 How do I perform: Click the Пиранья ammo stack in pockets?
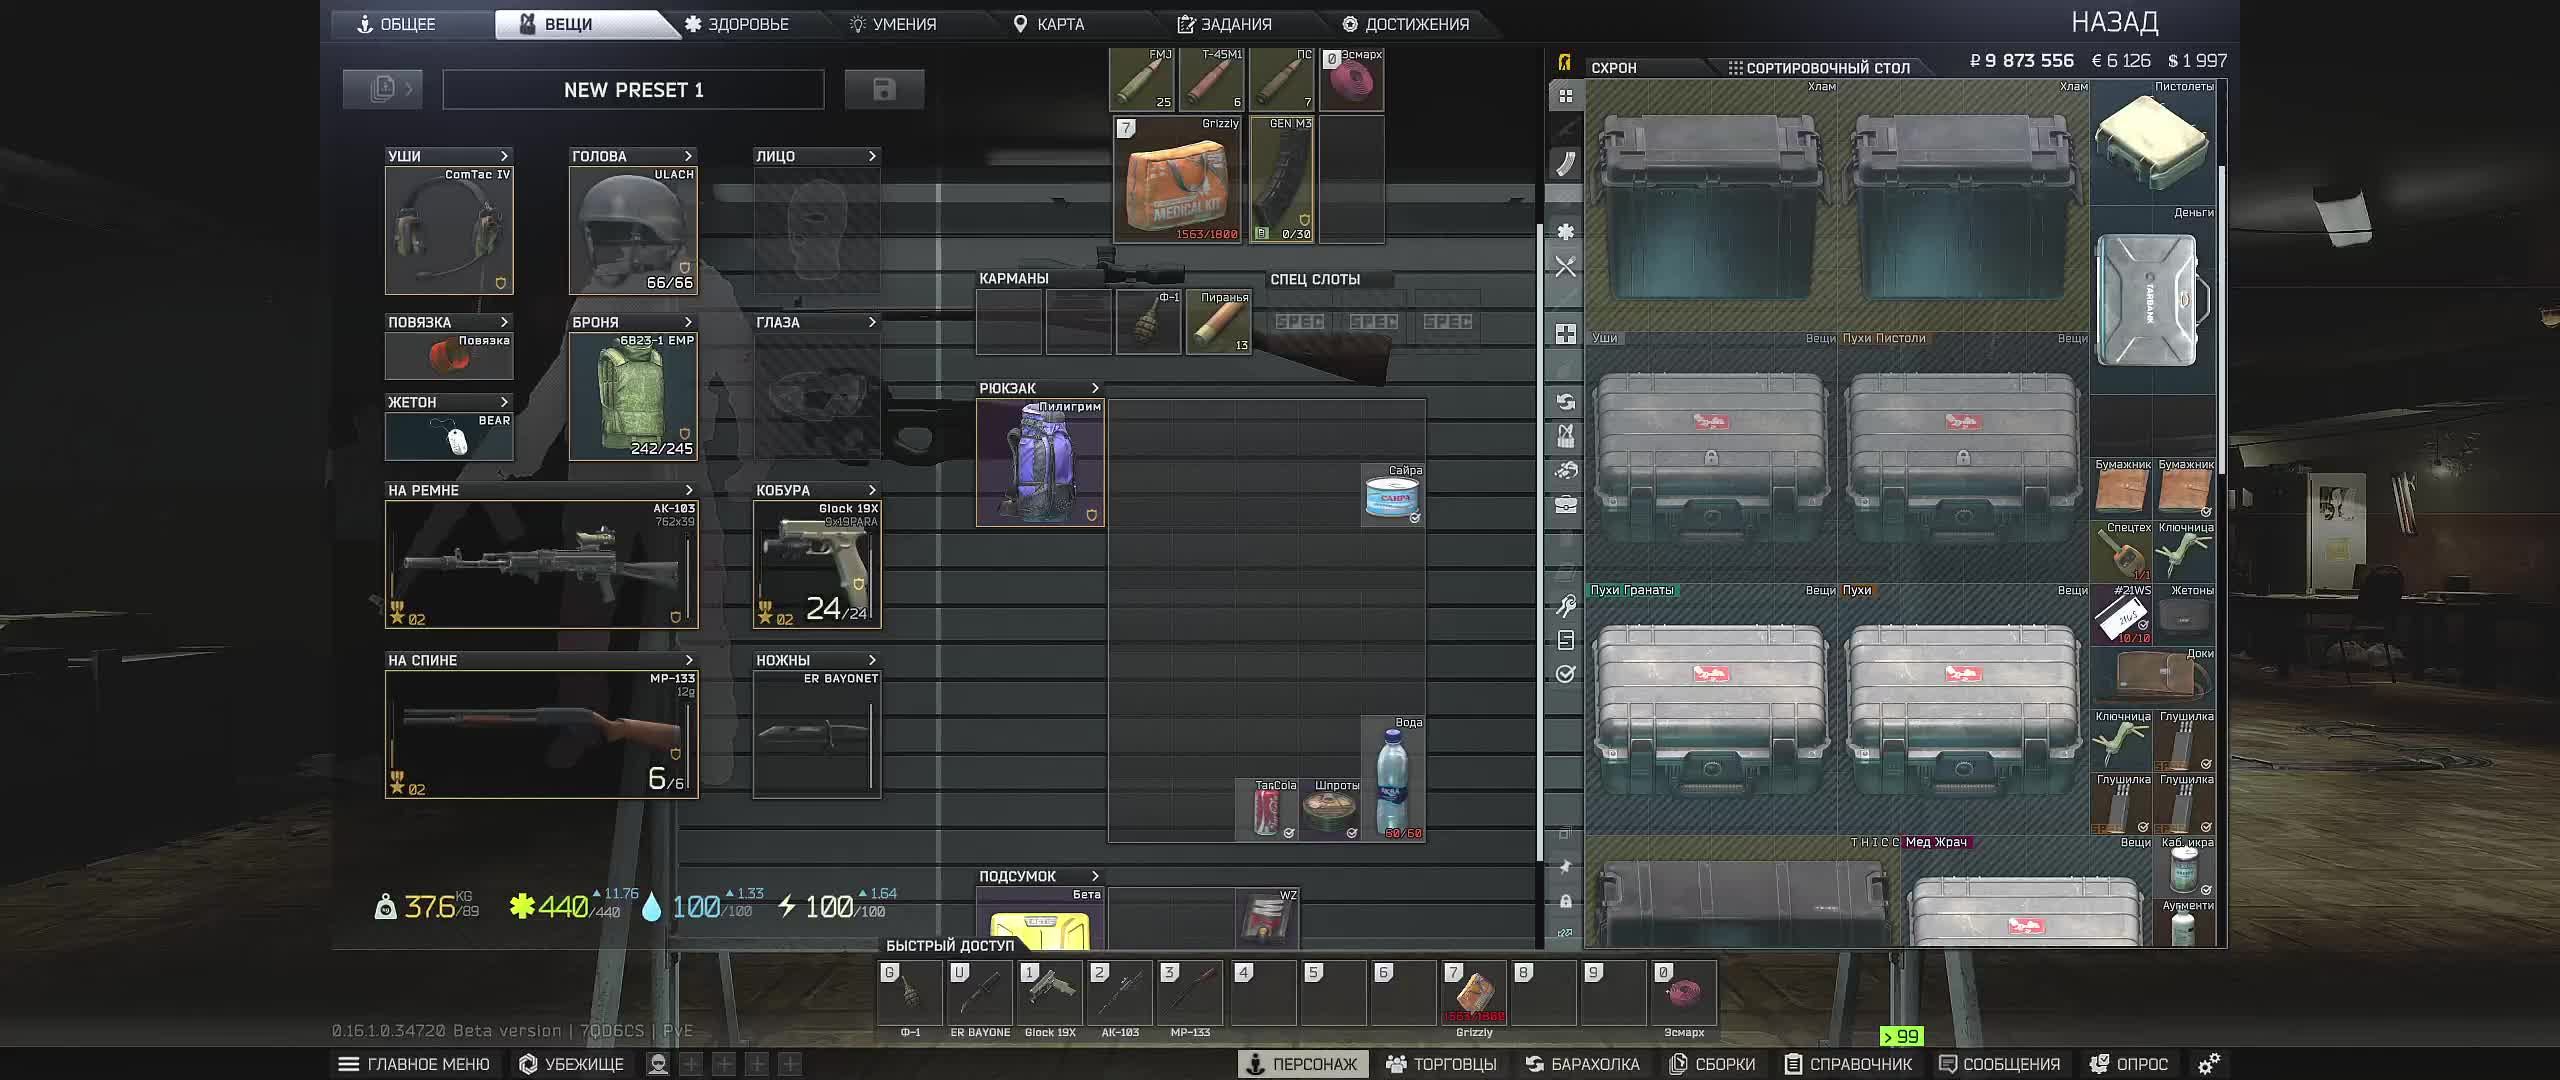[x=1218, y=322]
